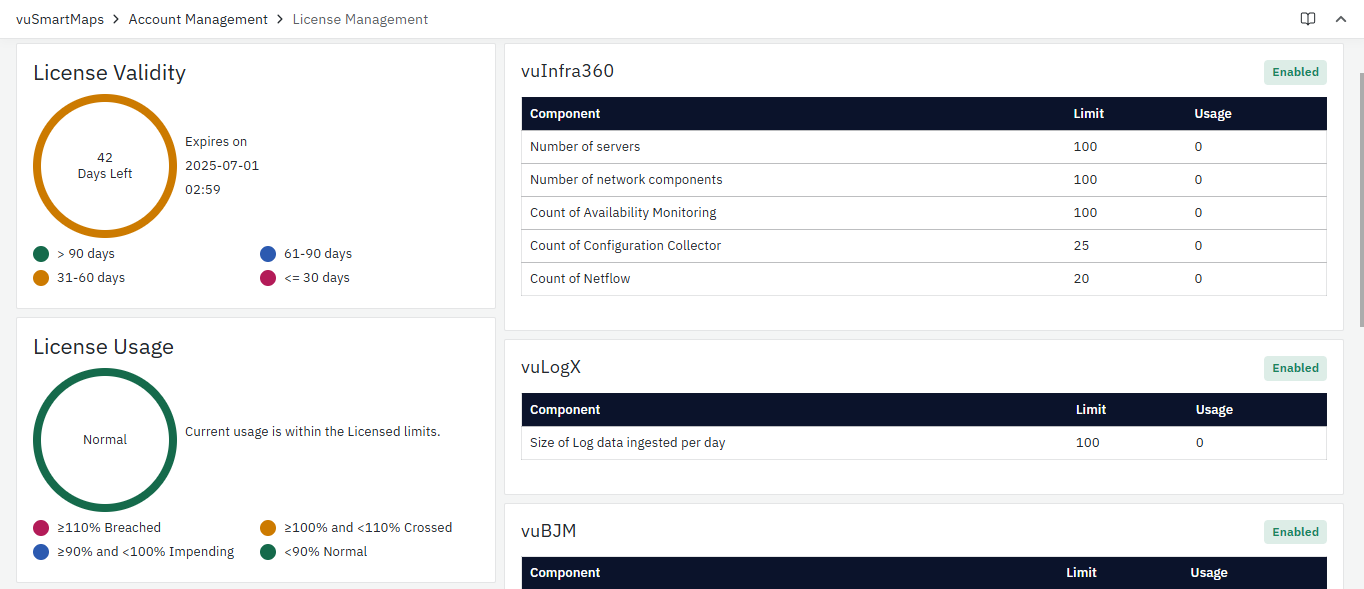This screenshot has height=589, width=1364.
Task: Click the "≥110% Breached" legend dot
Action: [41, 528]
